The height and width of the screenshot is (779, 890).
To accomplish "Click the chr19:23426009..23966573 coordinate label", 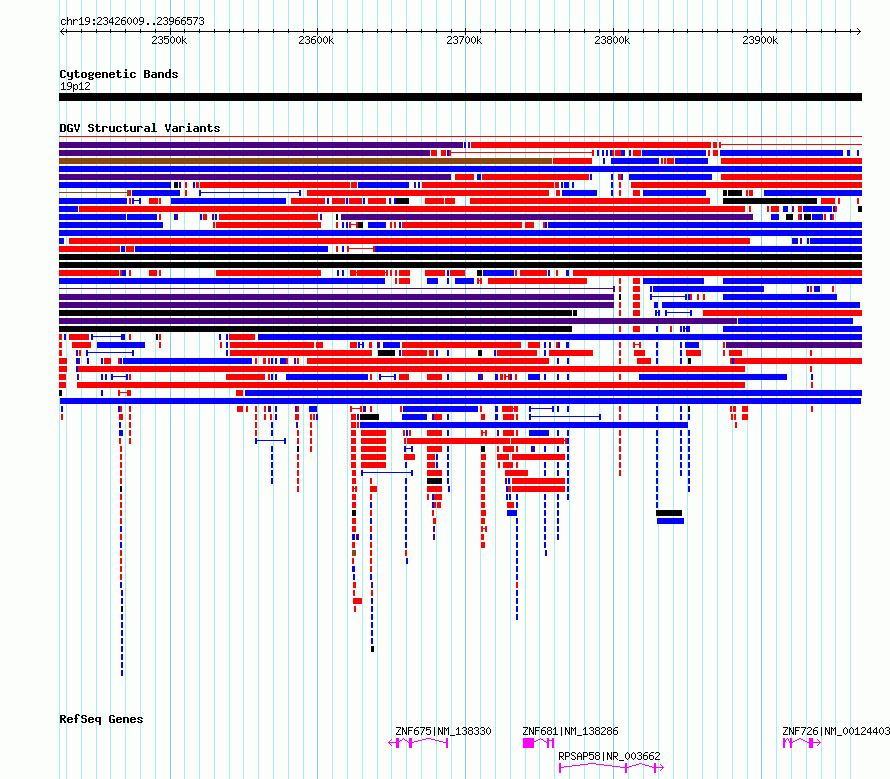I will [x=132, y=21].
